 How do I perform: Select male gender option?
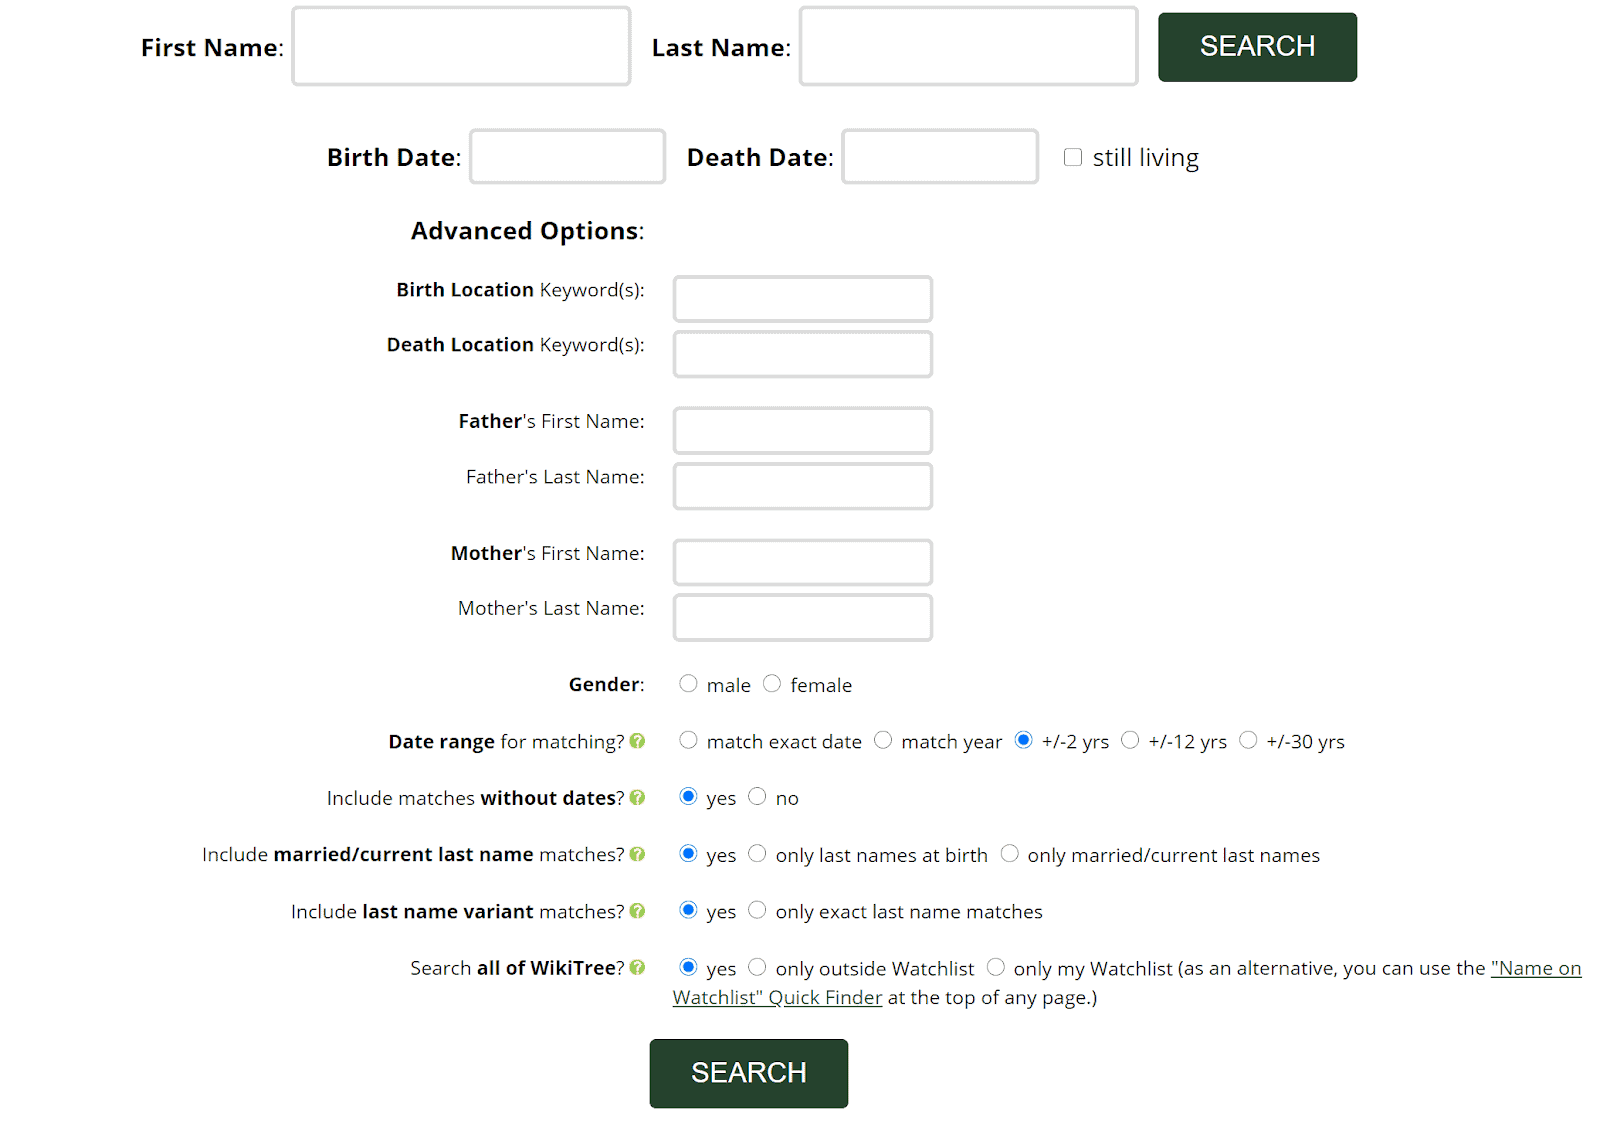688,683
